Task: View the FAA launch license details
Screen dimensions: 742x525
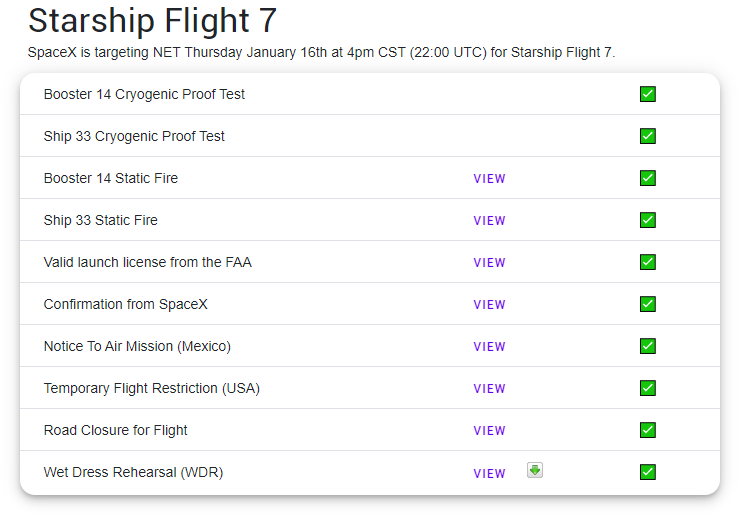Action: click(489, 263)
